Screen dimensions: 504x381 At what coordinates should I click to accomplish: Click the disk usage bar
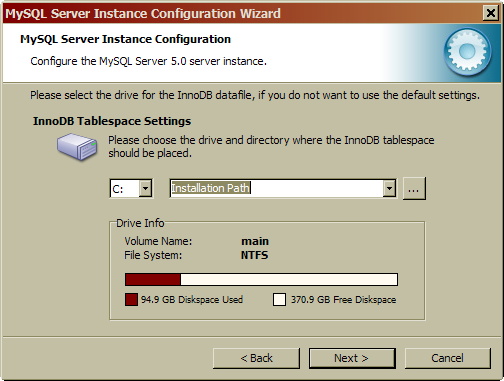(x=261, y=279)
